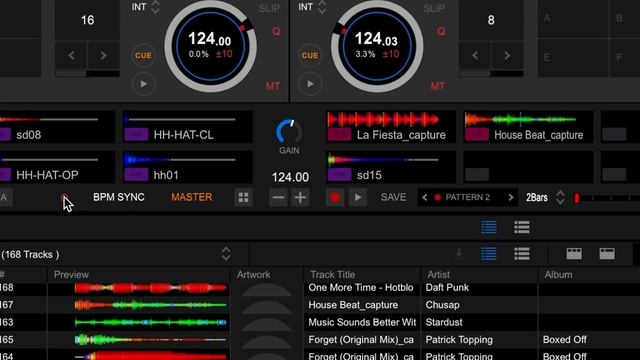Click the sampler BPM value 124.00

[x=290, y=177]
